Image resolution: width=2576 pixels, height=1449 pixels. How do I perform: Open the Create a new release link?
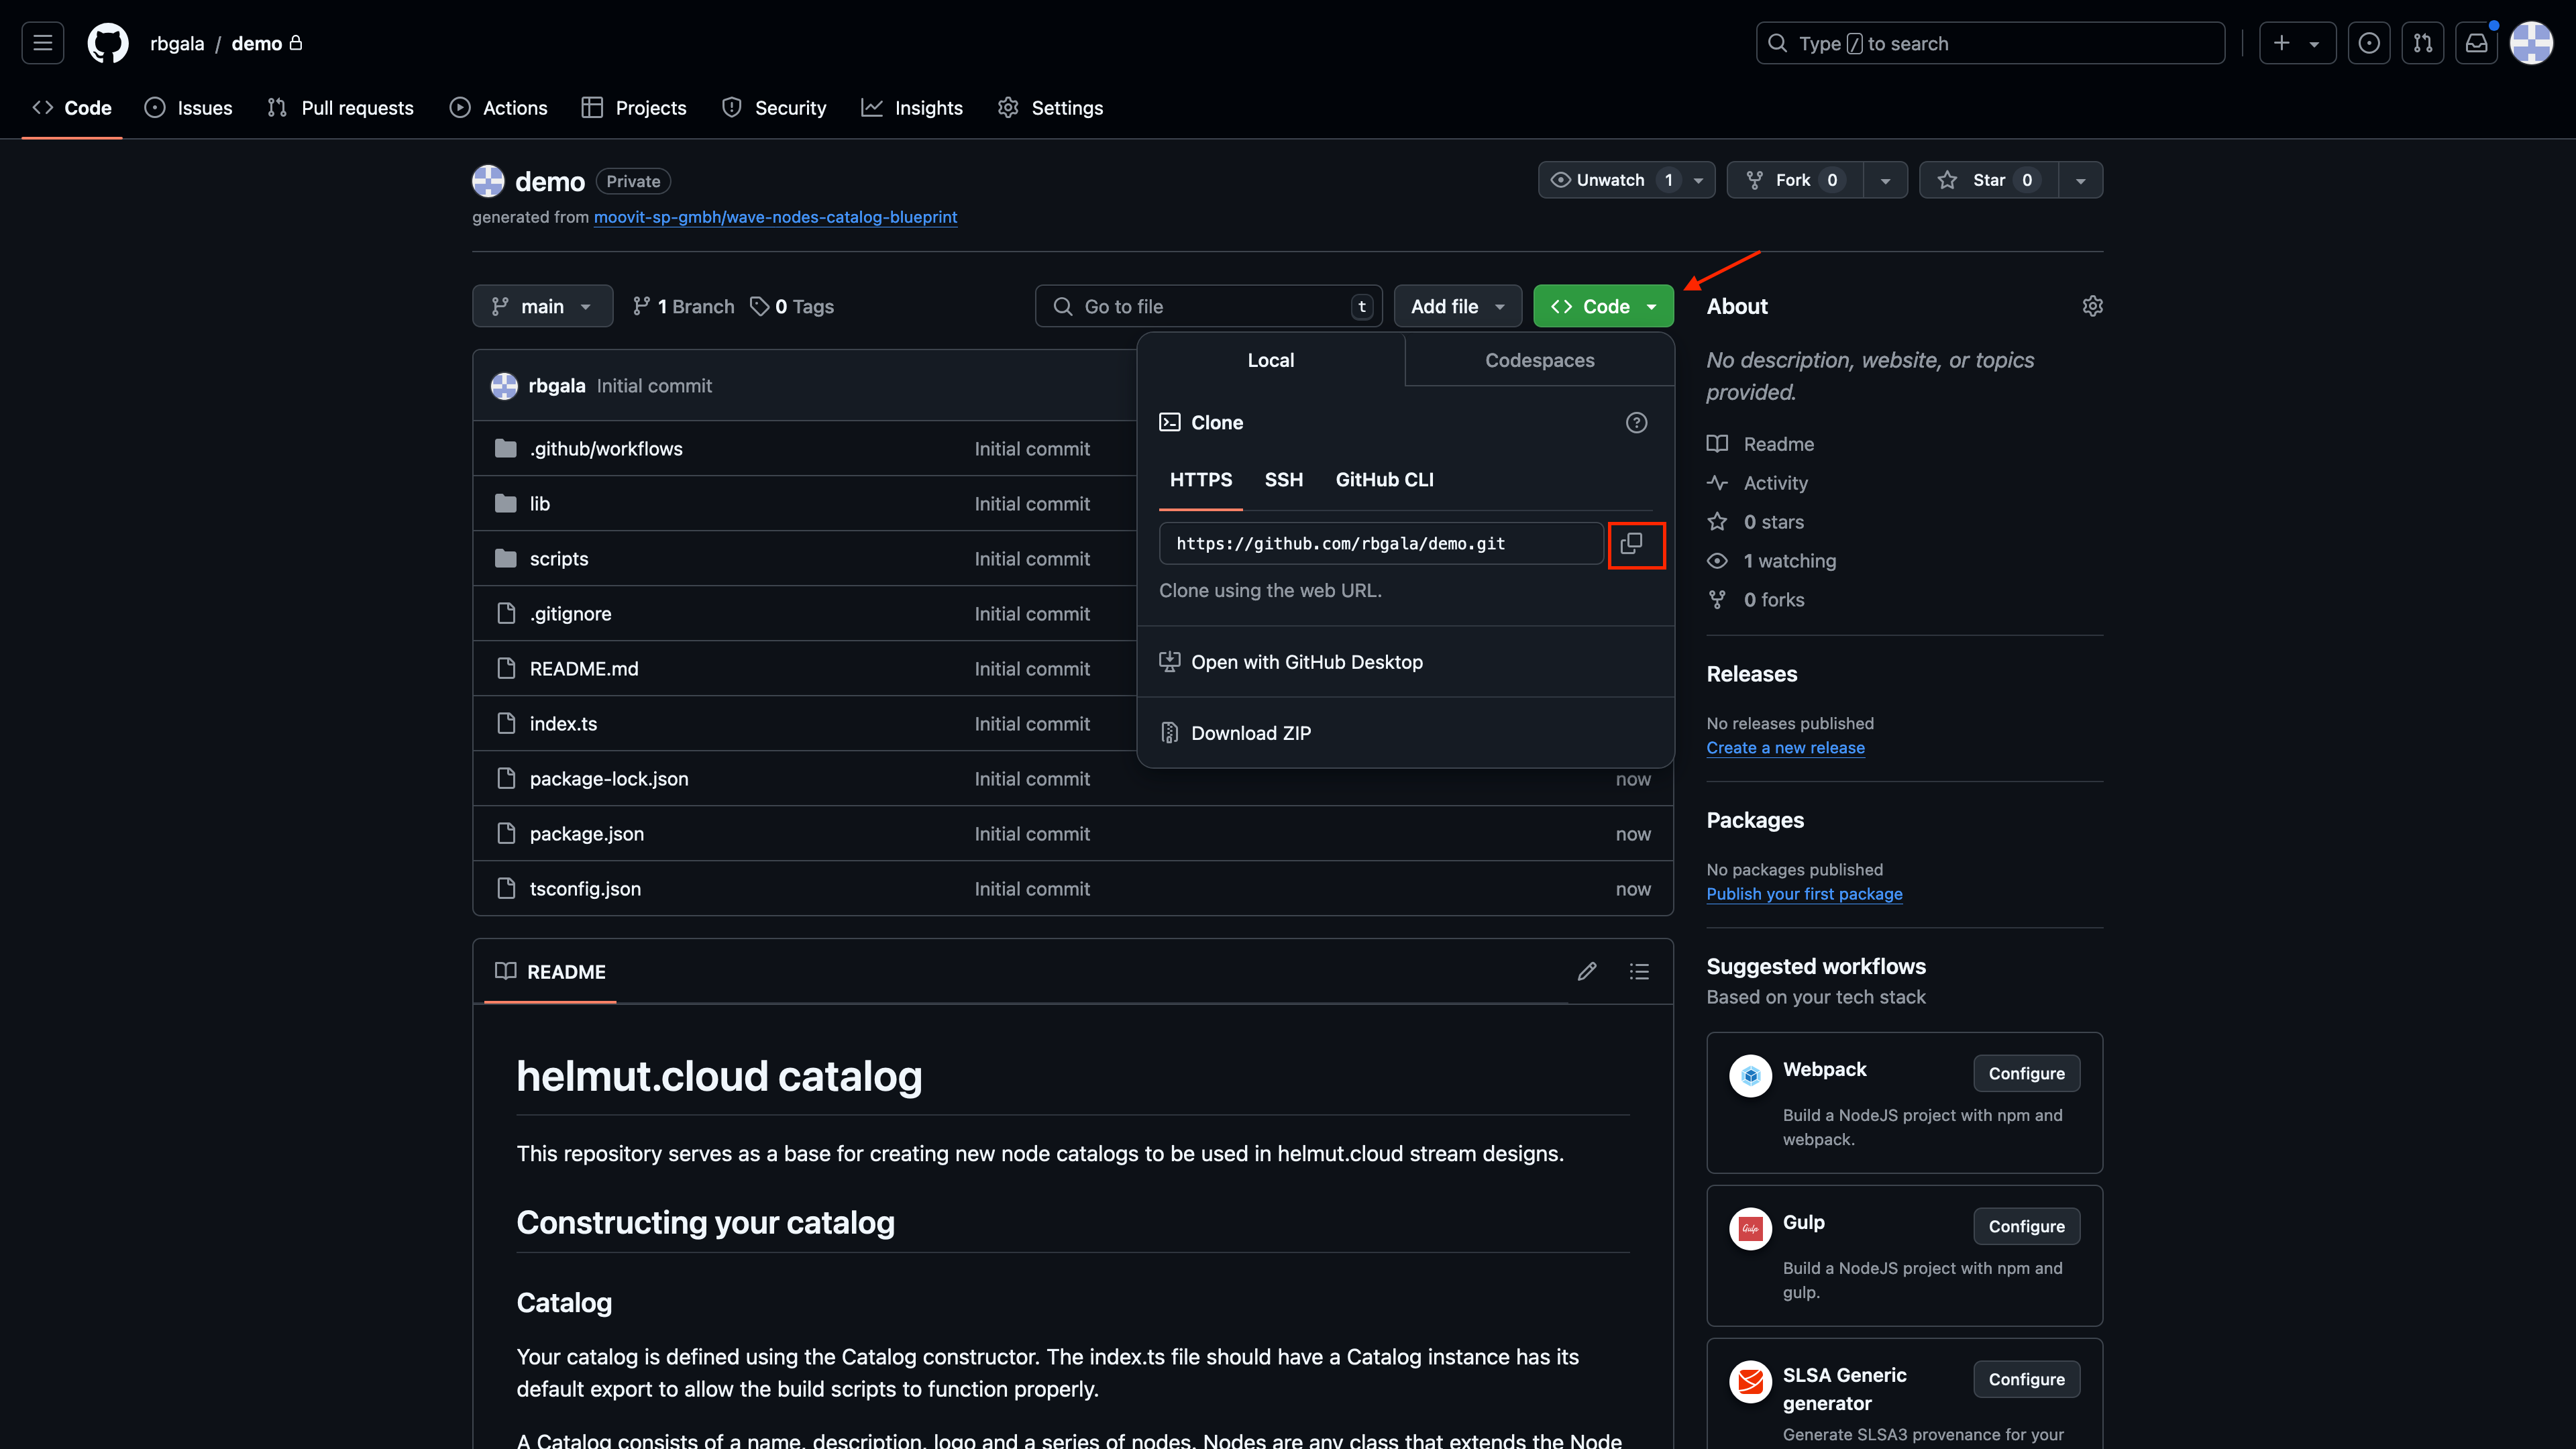coord(1785,747)
